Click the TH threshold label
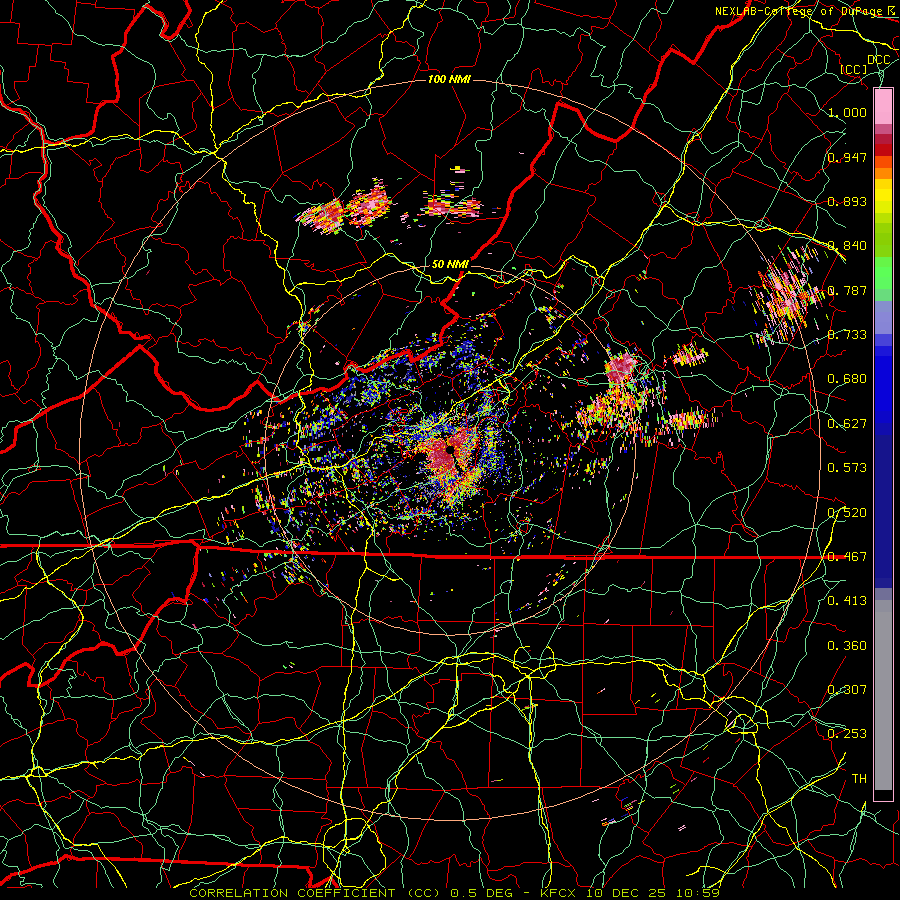 coord(859,779)
